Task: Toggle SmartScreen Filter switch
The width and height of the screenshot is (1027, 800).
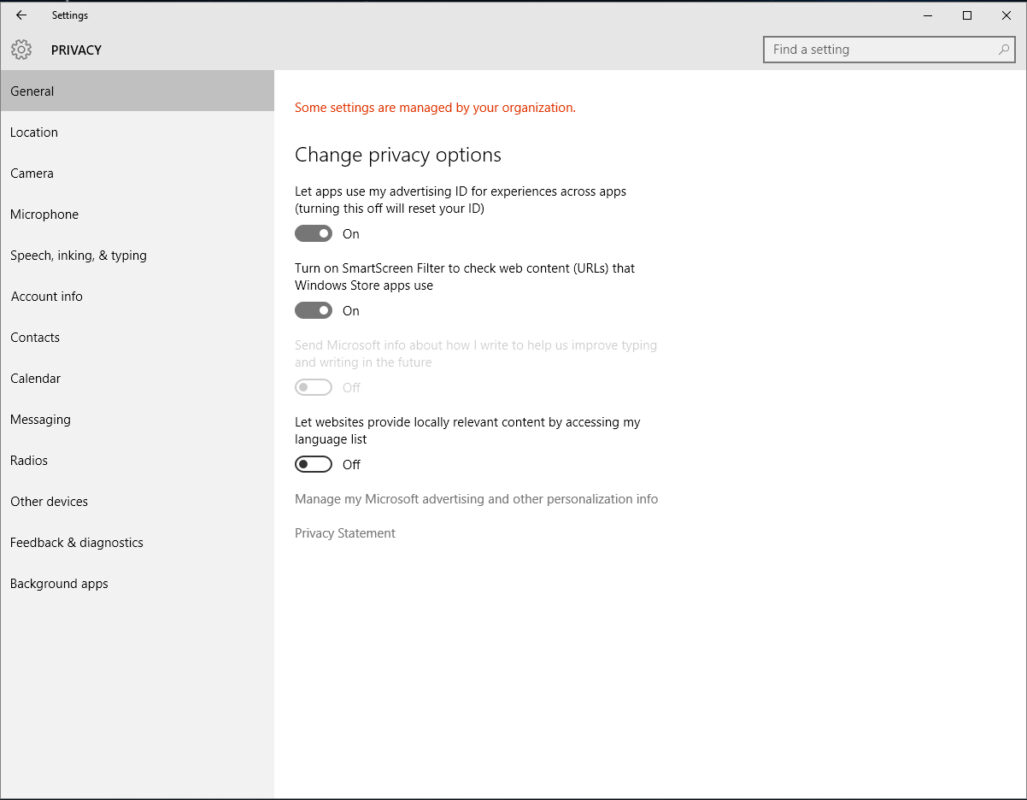Action: click(x=313, y=311)
